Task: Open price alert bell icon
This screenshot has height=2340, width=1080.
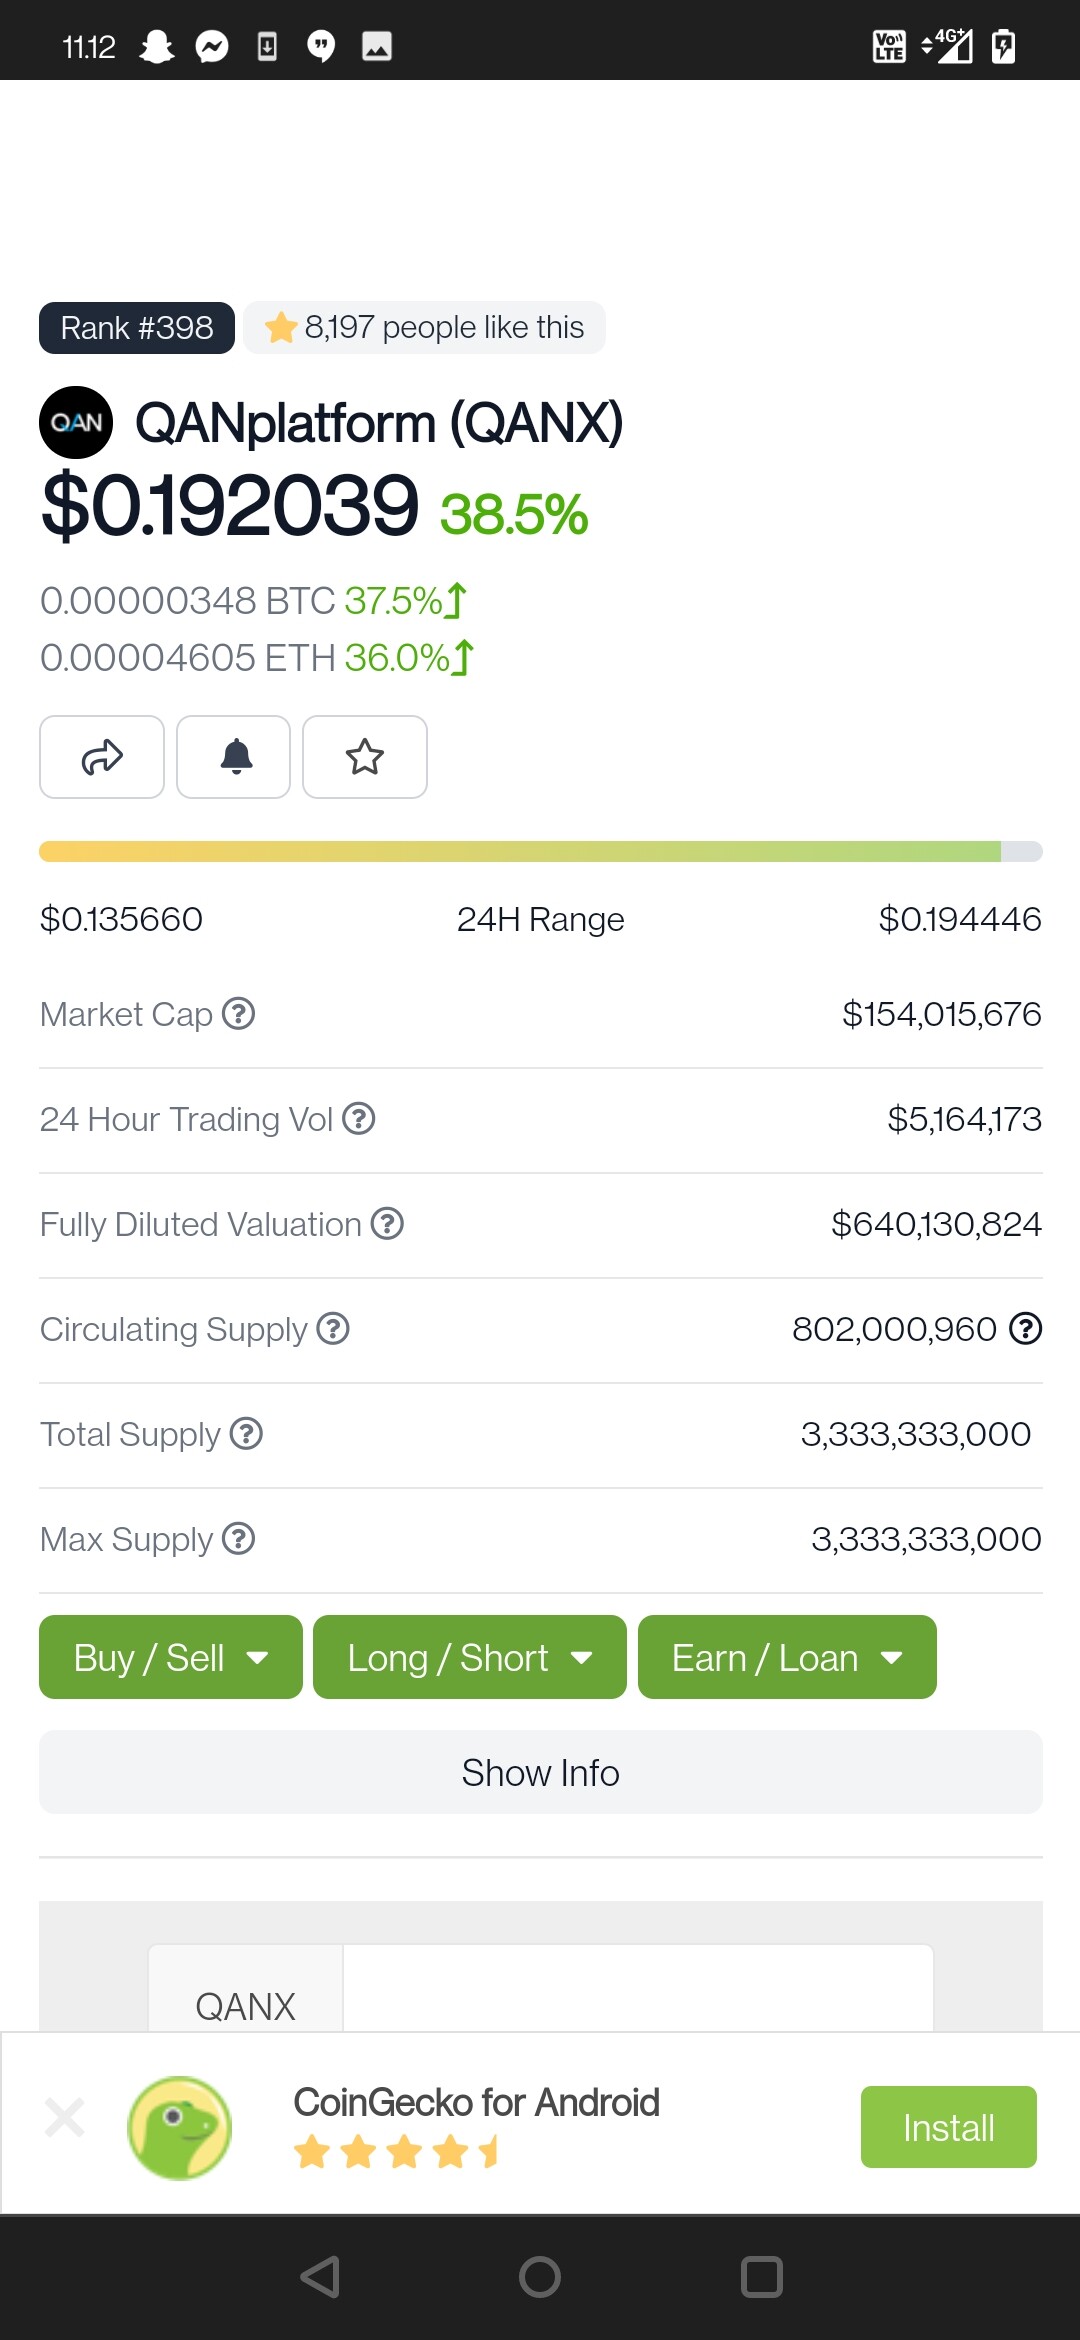Action: click(234, 757)
